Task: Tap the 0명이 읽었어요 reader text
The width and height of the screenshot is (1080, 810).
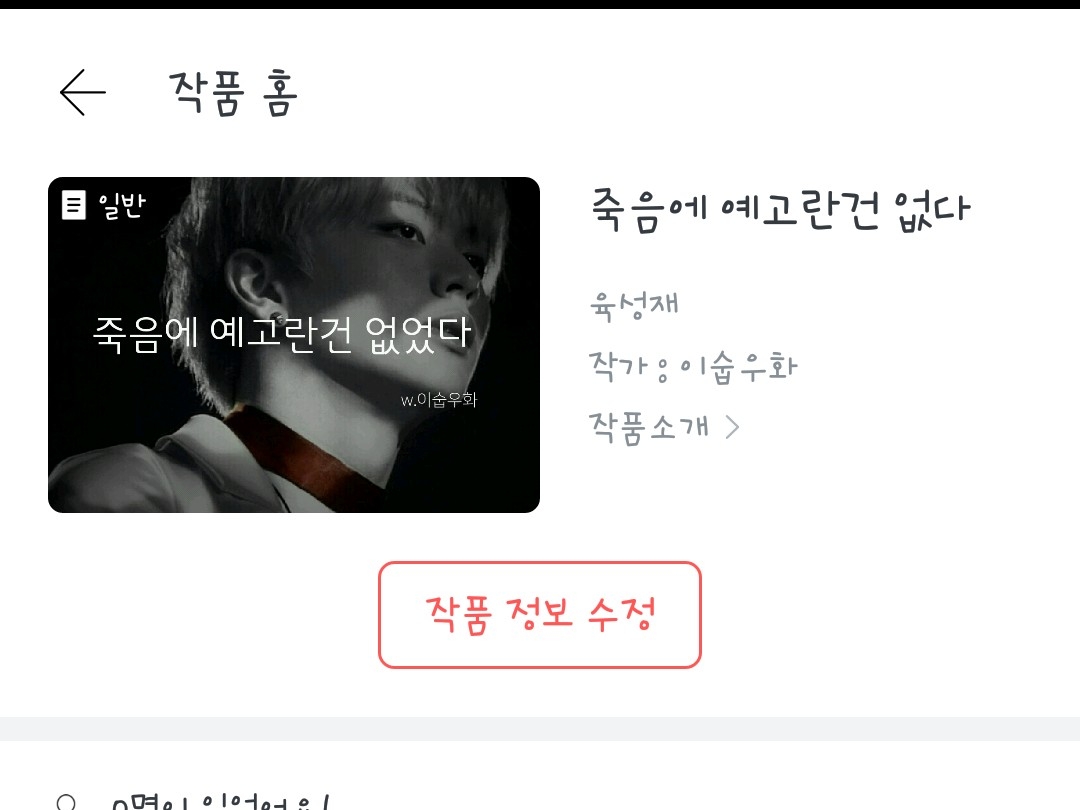Action: coord(220,803)
